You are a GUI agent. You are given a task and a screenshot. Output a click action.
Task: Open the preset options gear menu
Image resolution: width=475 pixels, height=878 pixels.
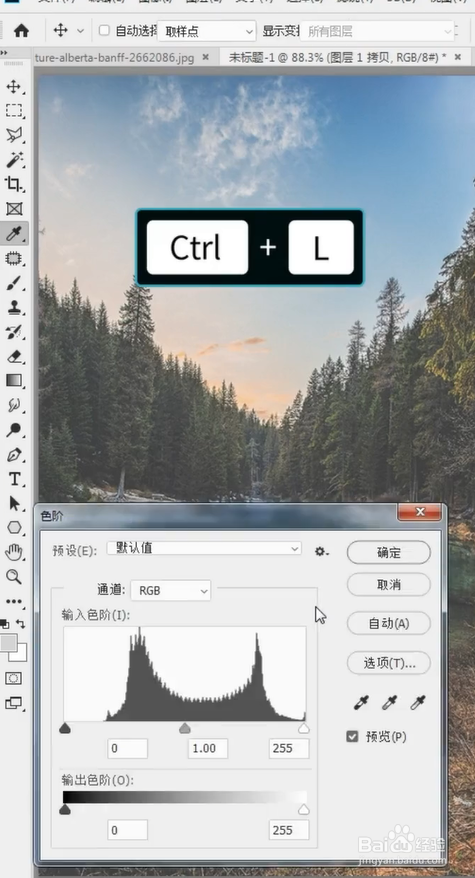point(322,552)
